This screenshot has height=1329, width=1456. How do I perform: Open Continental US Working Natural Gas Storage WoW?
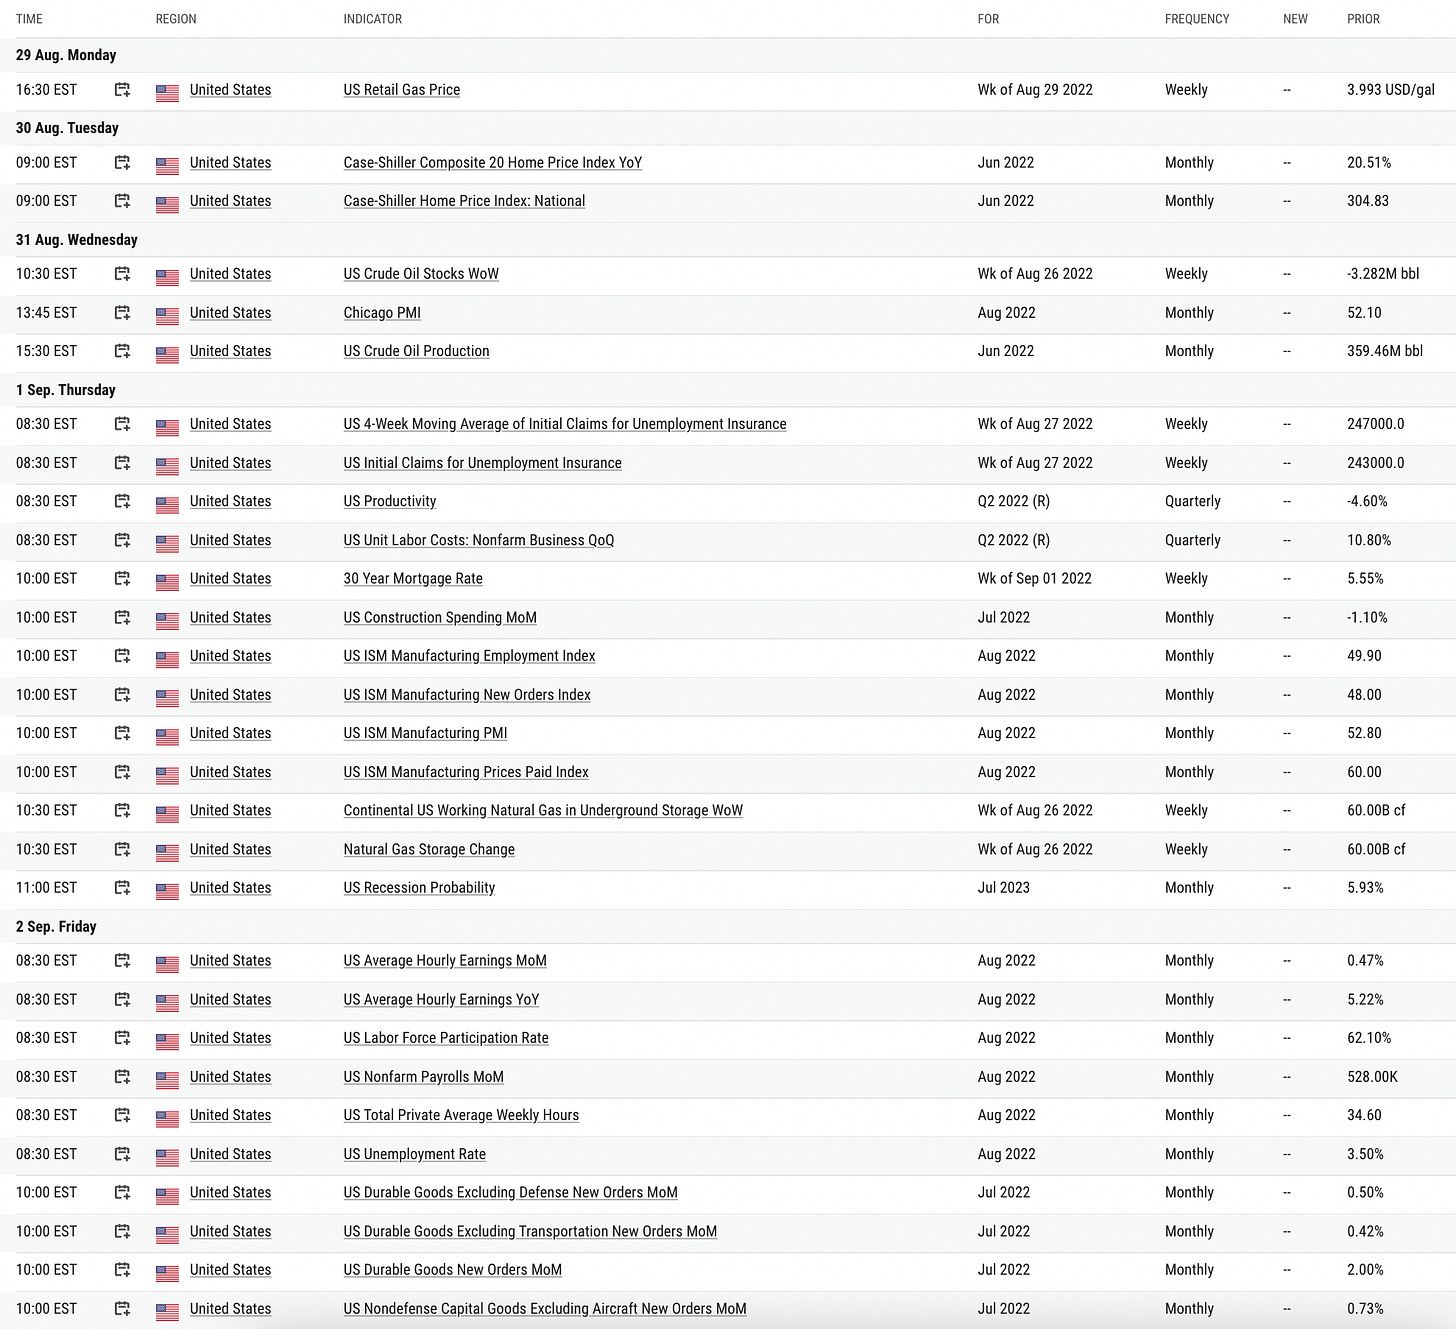pos(543,810)
